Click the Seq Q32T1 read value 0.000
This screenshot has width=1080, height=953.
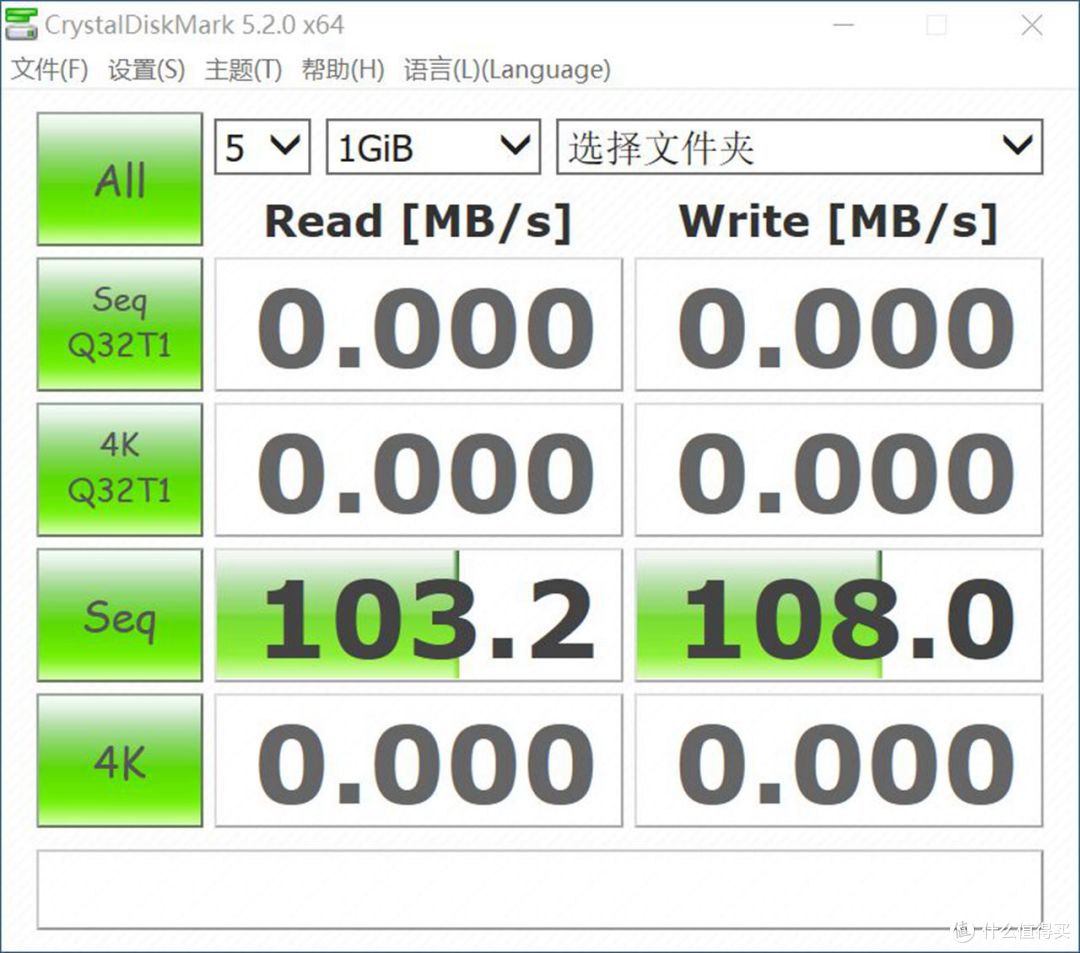click(x=419, y=324)
